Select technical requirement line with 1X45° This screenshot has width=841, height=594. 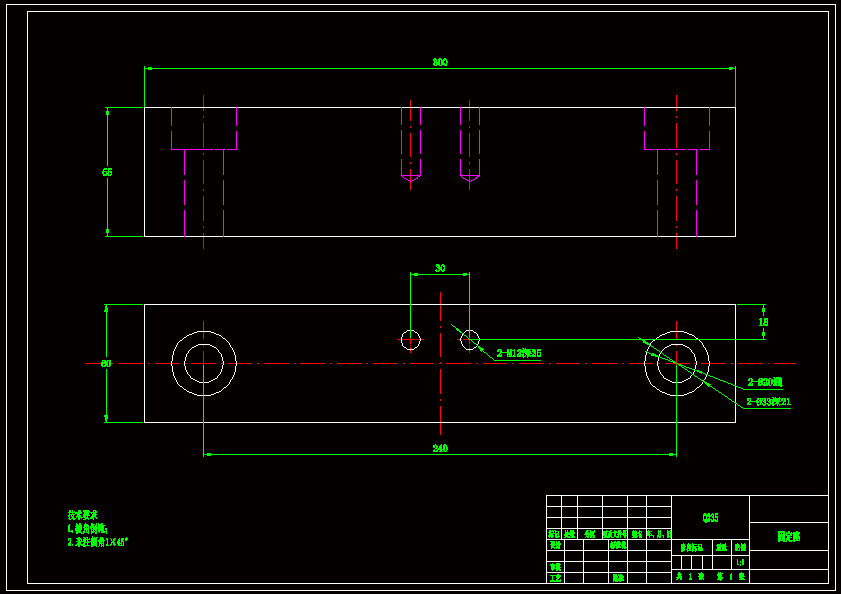point(98,542)
